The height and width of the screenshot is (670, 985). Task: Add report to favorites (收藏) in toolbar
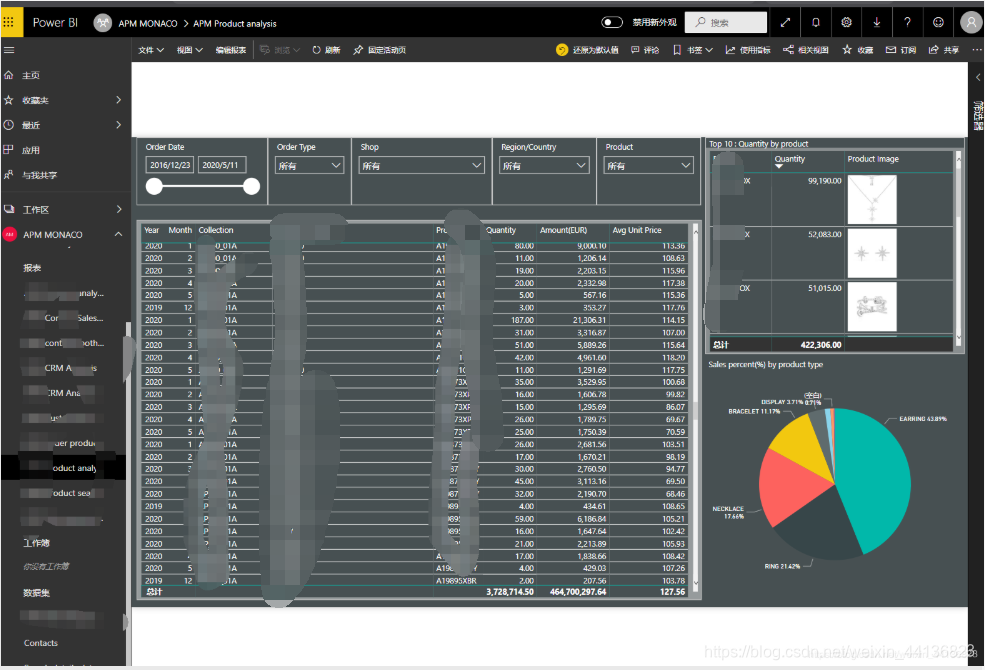857,50
